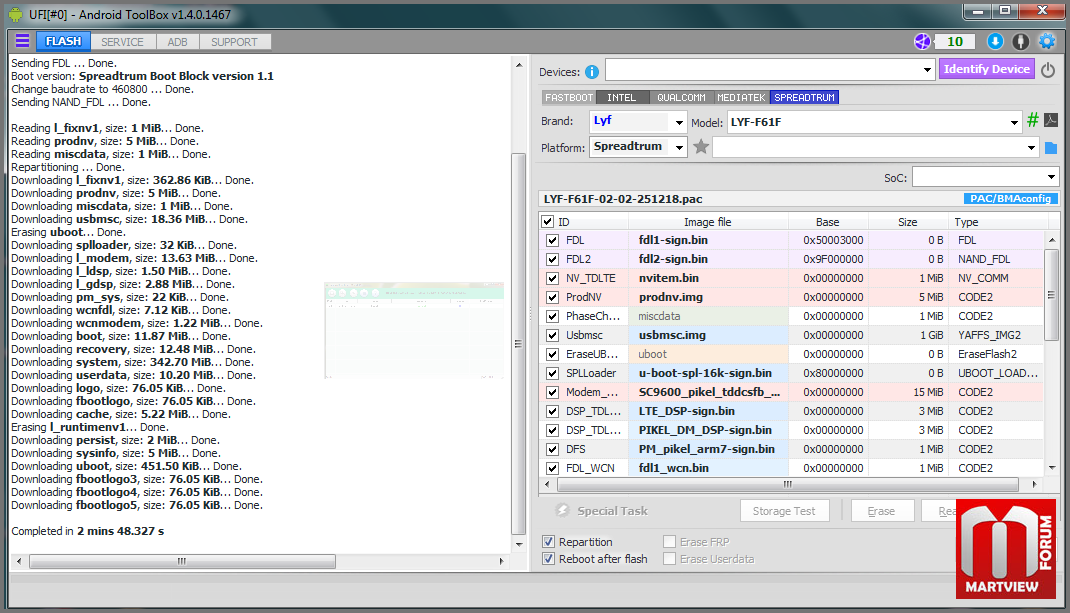Viewport: 1070px width, 613px height.
Task: Uncheck the Usbmsc row checkbox
Action: [x=552, y=335]
